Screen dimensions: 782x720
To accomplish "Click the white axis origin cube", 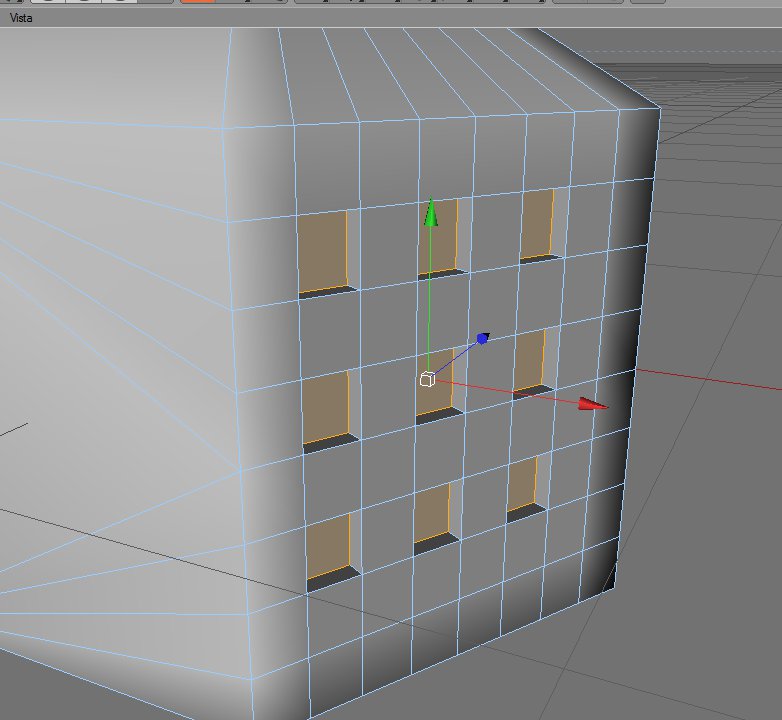I will (427, 380).
